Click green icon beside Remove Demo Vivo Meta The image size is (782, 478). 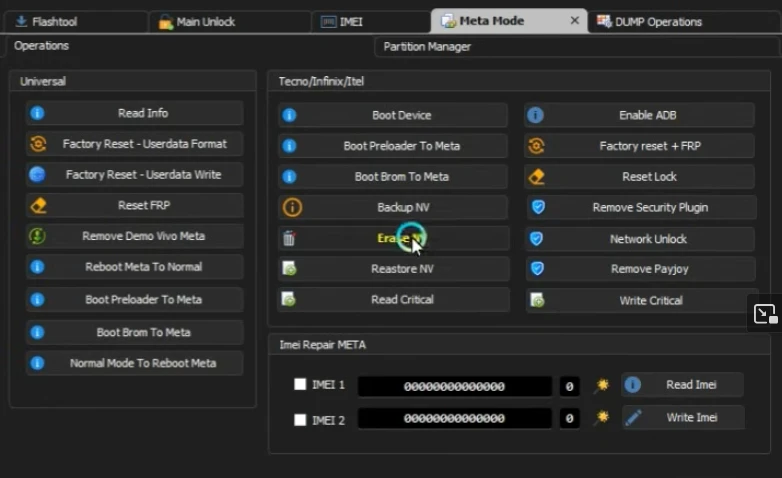pos(37,236)
